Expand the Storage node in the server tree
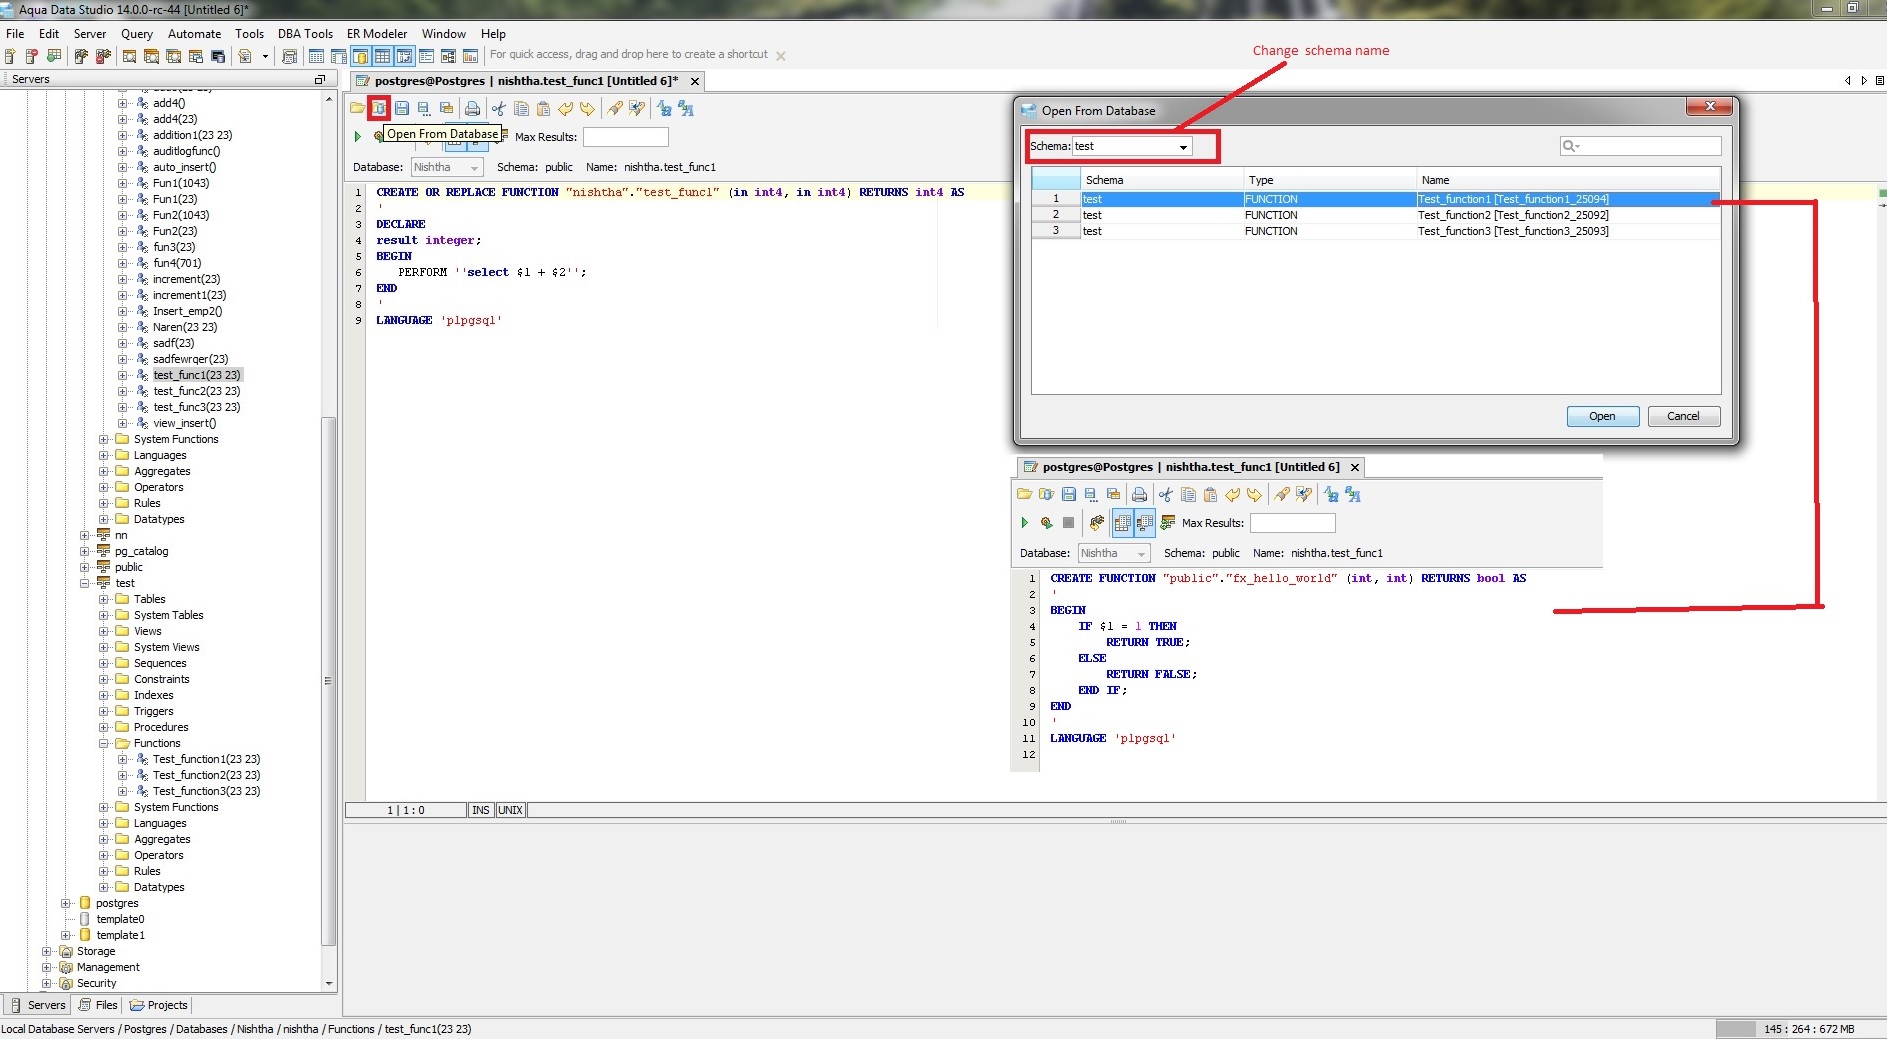The height and width of the screenshot is (1039, 1887). coord(46,951)
